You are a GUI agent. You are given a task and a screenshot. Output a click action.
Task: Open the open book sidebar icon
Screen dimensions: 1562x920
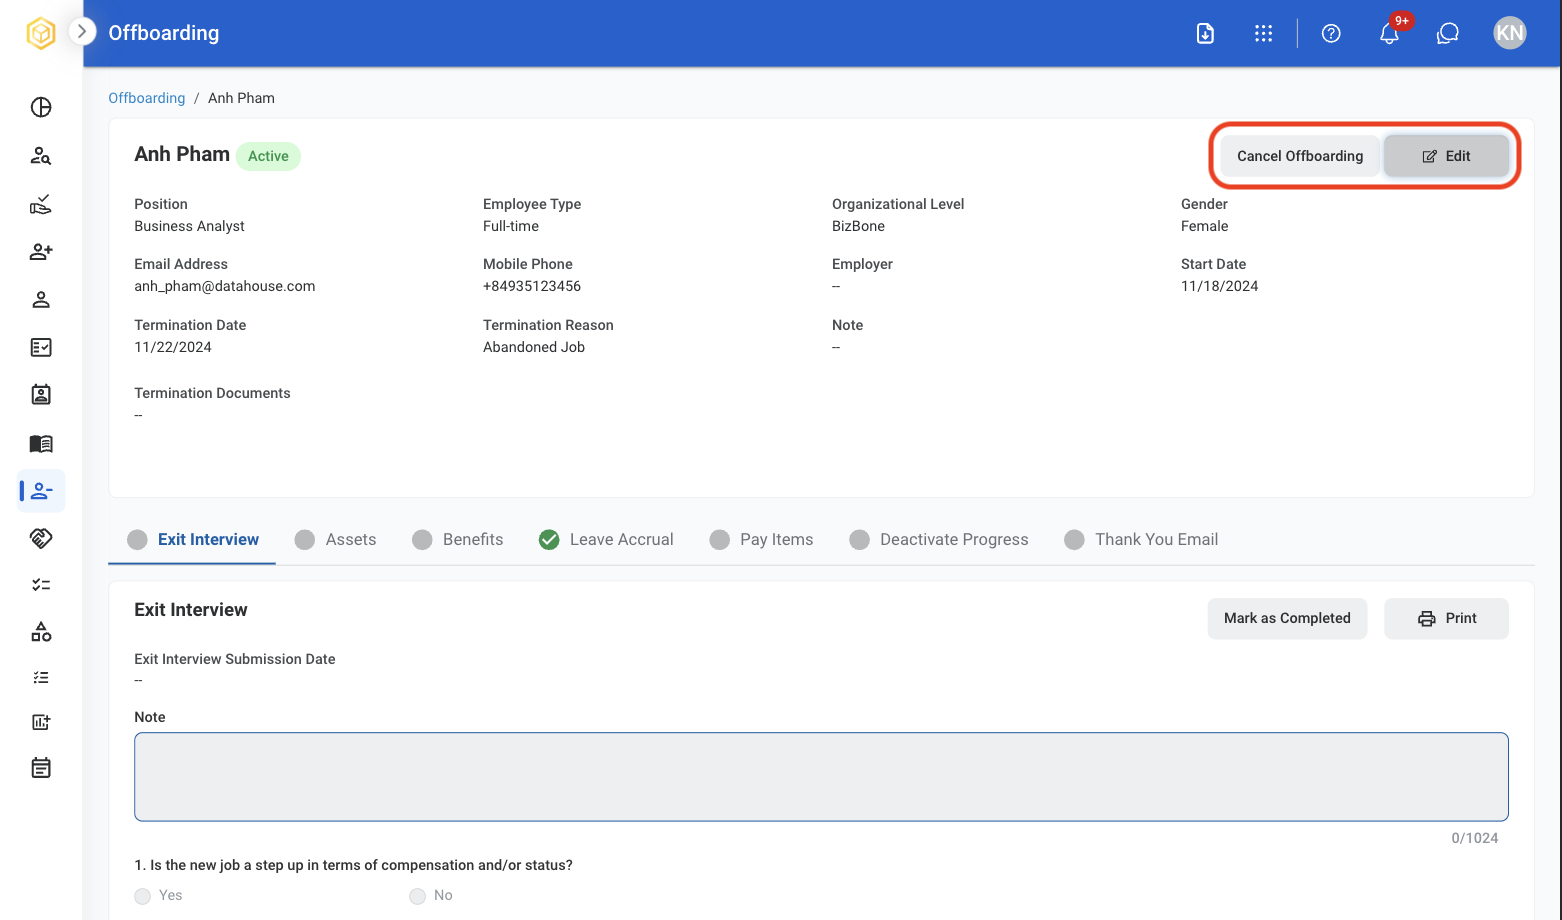pyautogui.click(x=41, y=443)
